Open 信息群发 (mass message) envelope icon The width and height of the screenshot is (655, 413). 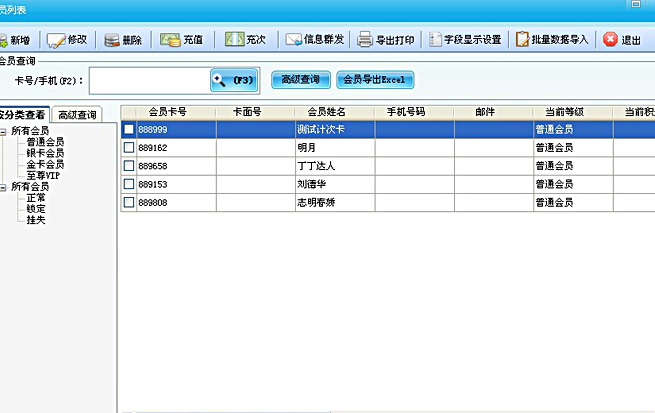point(294,40)
